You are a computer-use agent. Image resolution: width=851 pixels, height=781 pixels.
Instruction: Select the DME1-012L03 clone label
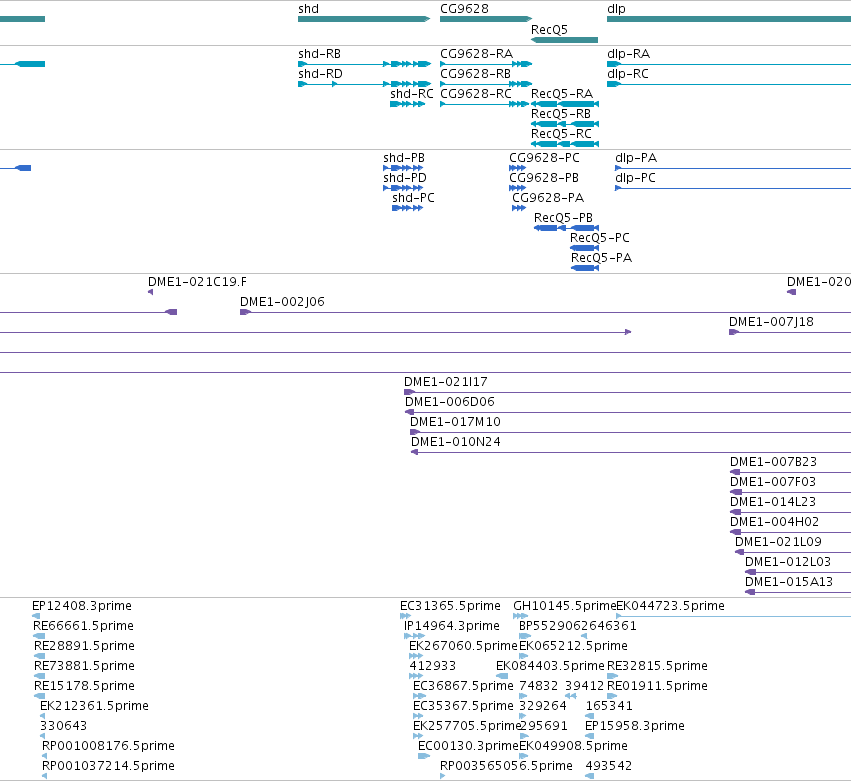click(x=788, y=562)
